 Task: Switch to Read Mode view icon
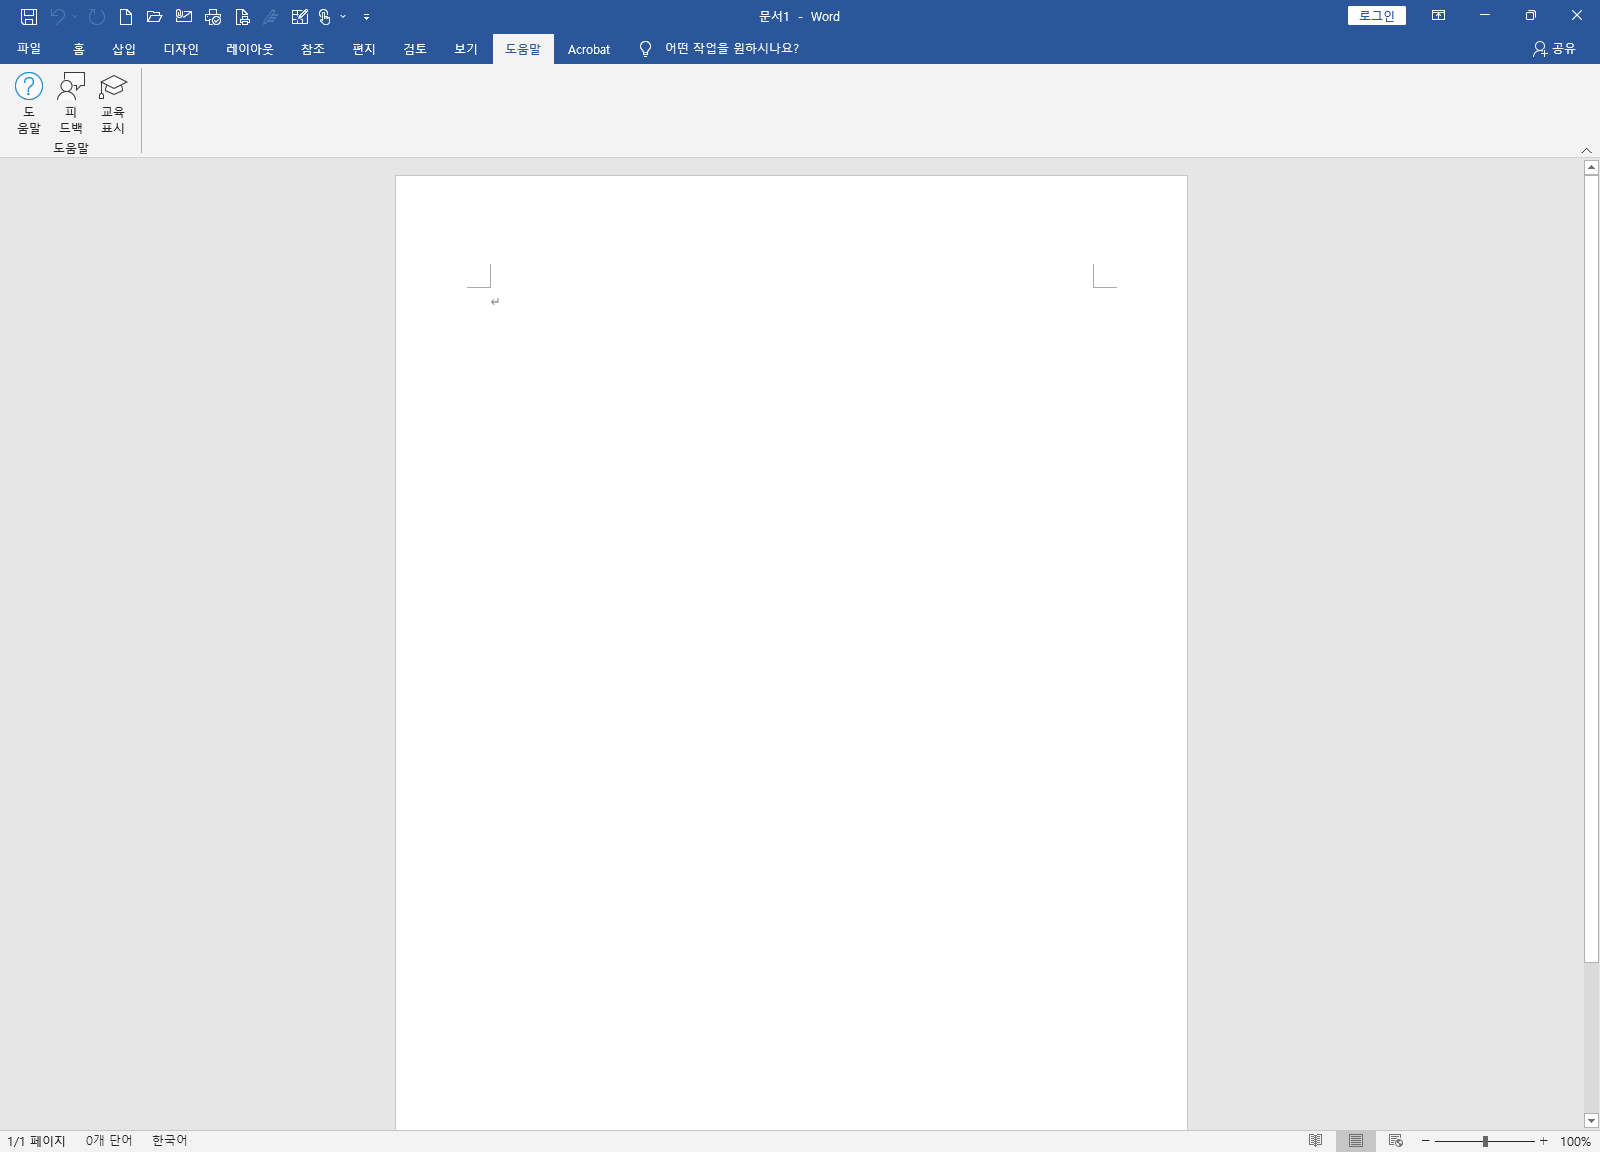[1316, 1141]
